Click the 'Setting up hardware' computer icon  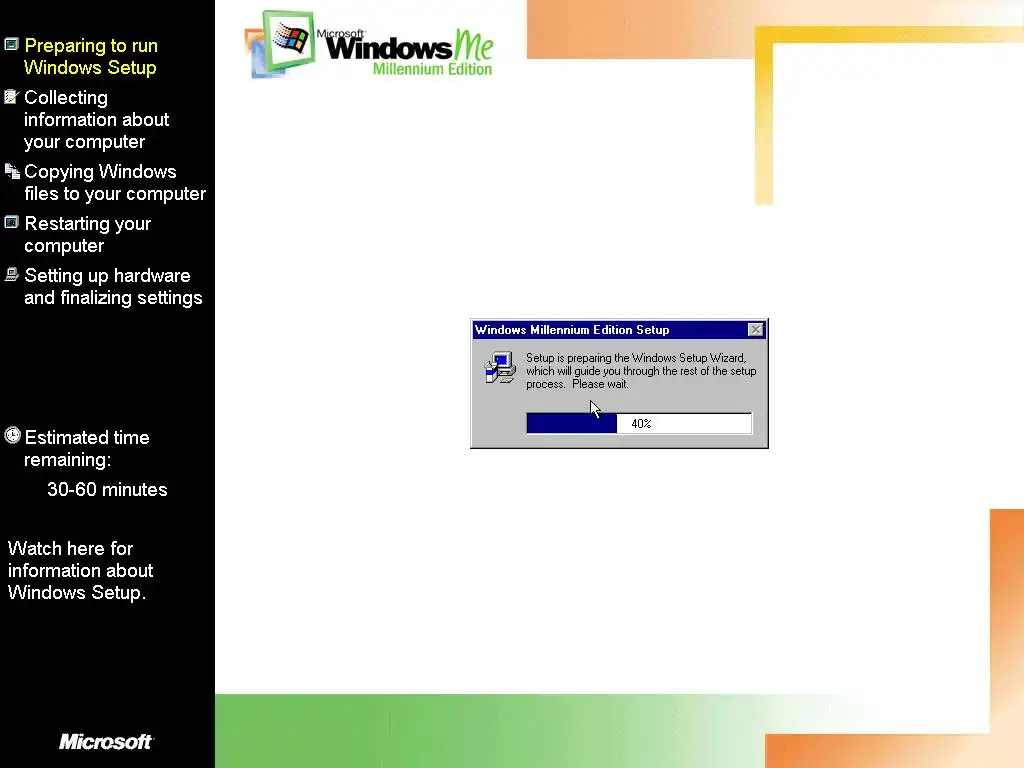pyautogui.click(x=11, y=274)
